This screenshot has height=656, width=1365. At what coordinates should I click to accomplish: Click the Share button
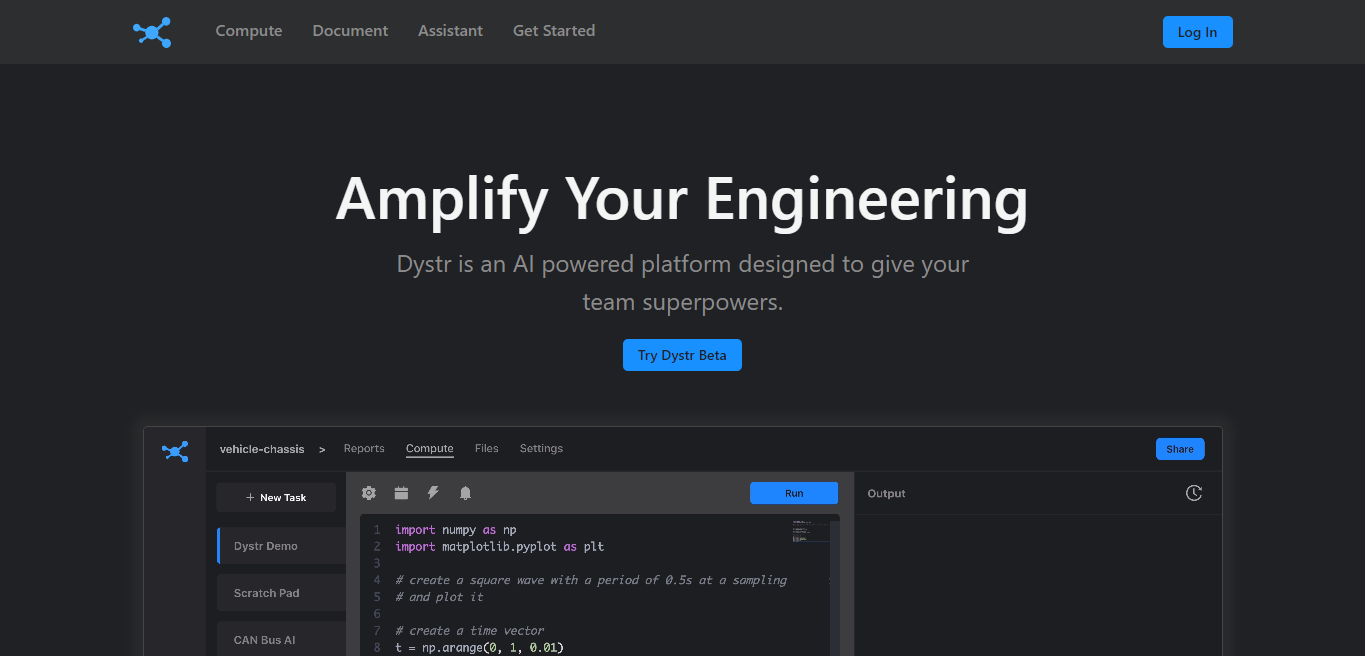point(1180,449)
